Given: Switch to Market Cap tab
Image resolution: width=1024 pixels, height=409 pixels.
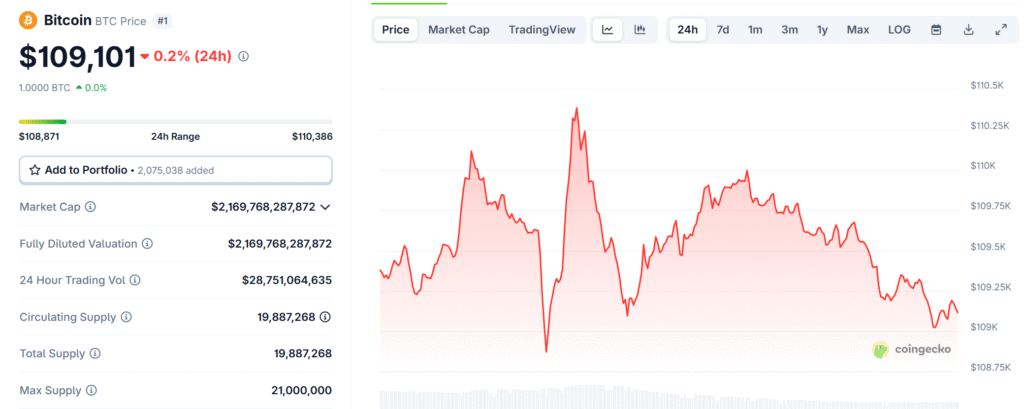Looking at the screenshot, I should [x=459, y=30].
